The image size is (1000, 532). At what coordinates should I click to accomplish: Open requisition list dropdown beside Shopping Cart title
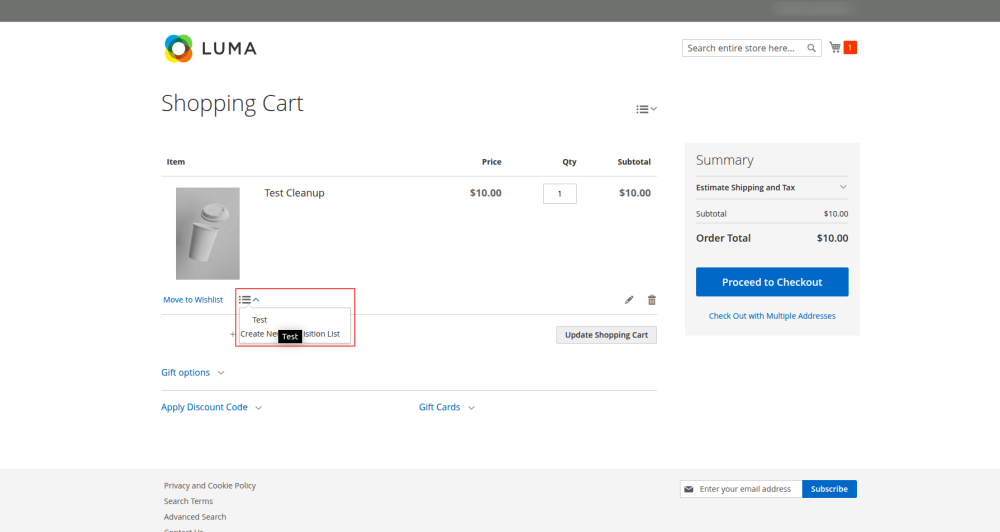pyautogui.click(x=646, y=109)
